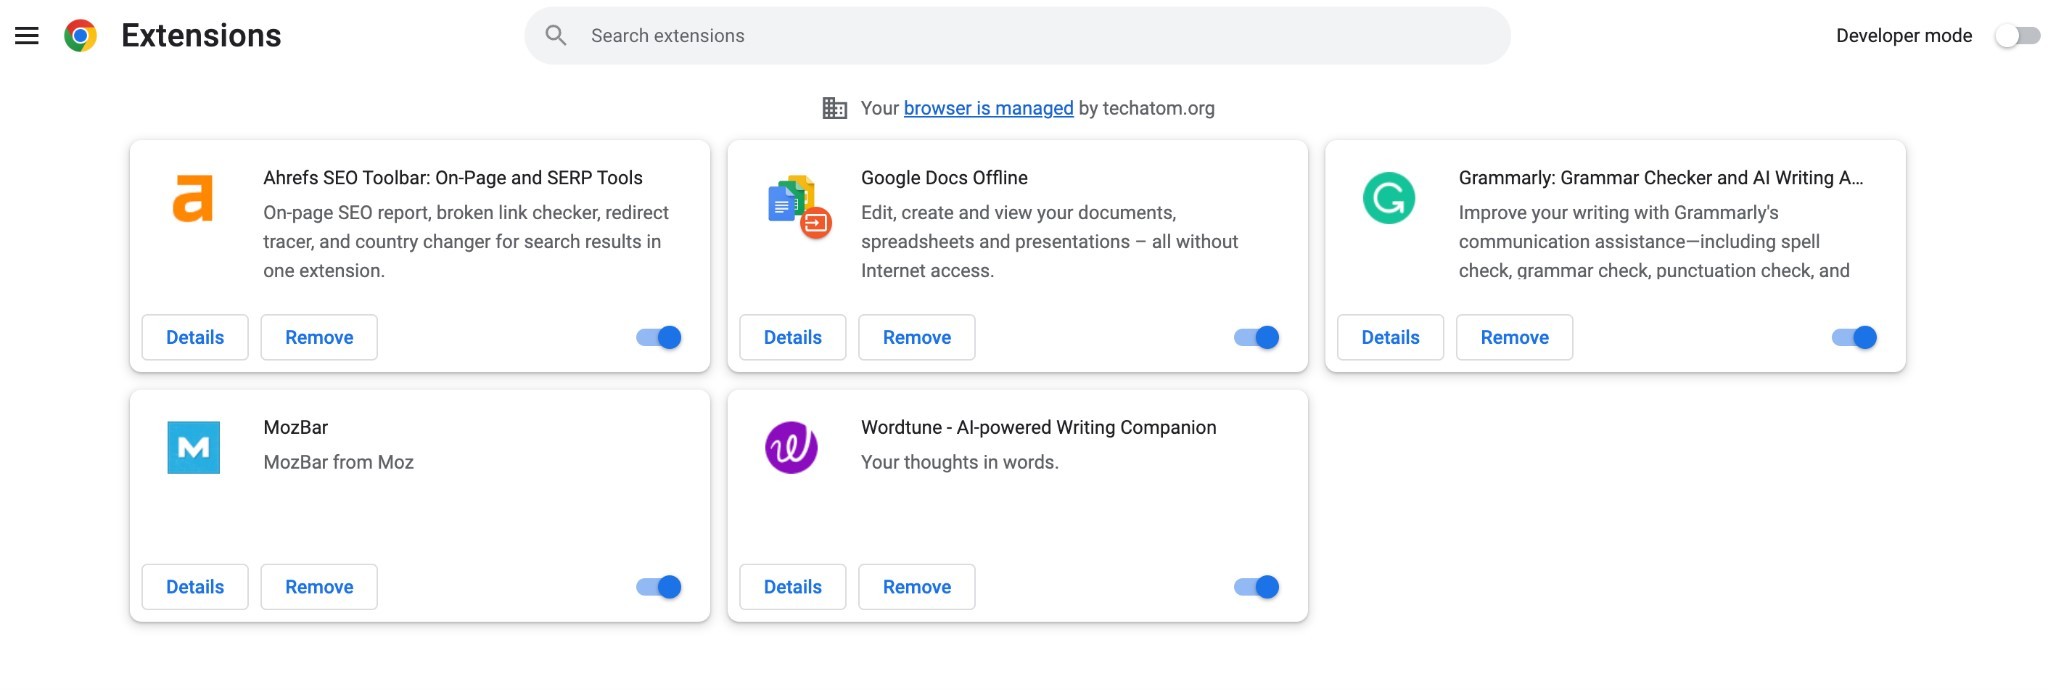The width and height of the screenshot is (2048, 690).
Task: Click the Extensions page title
Action: [x=201, y=36]
